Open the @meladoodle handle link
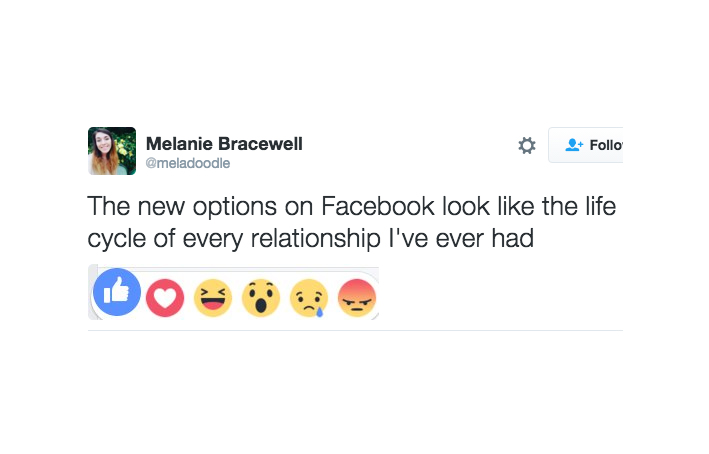The image size is (709, 454). tap(188, 163)
